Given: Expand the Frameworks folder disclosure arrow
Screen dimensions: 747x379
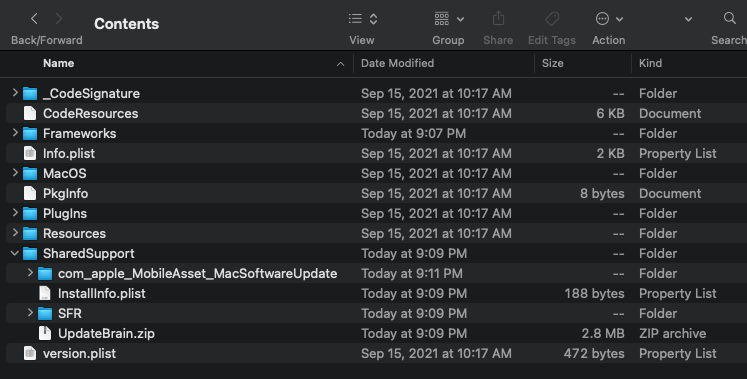Looking at the screenshot, I should click(x=15, y=133).
